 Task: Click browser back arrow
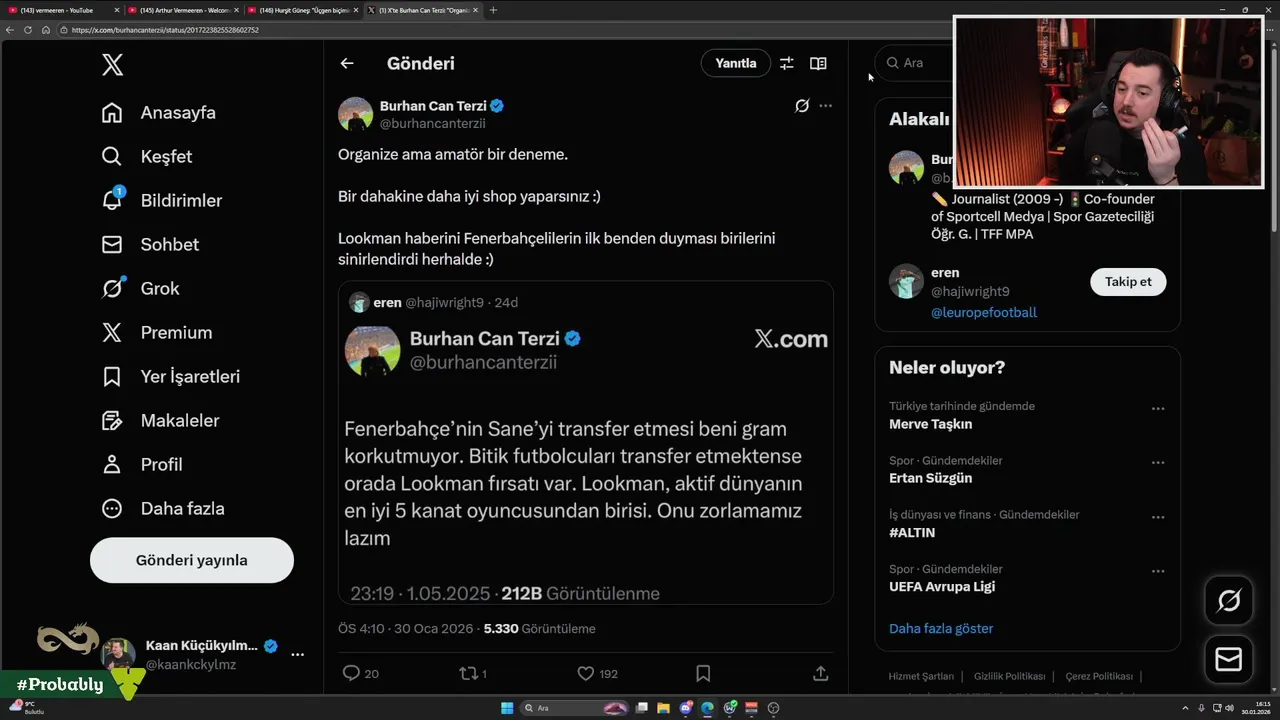[x=10, y=30]
